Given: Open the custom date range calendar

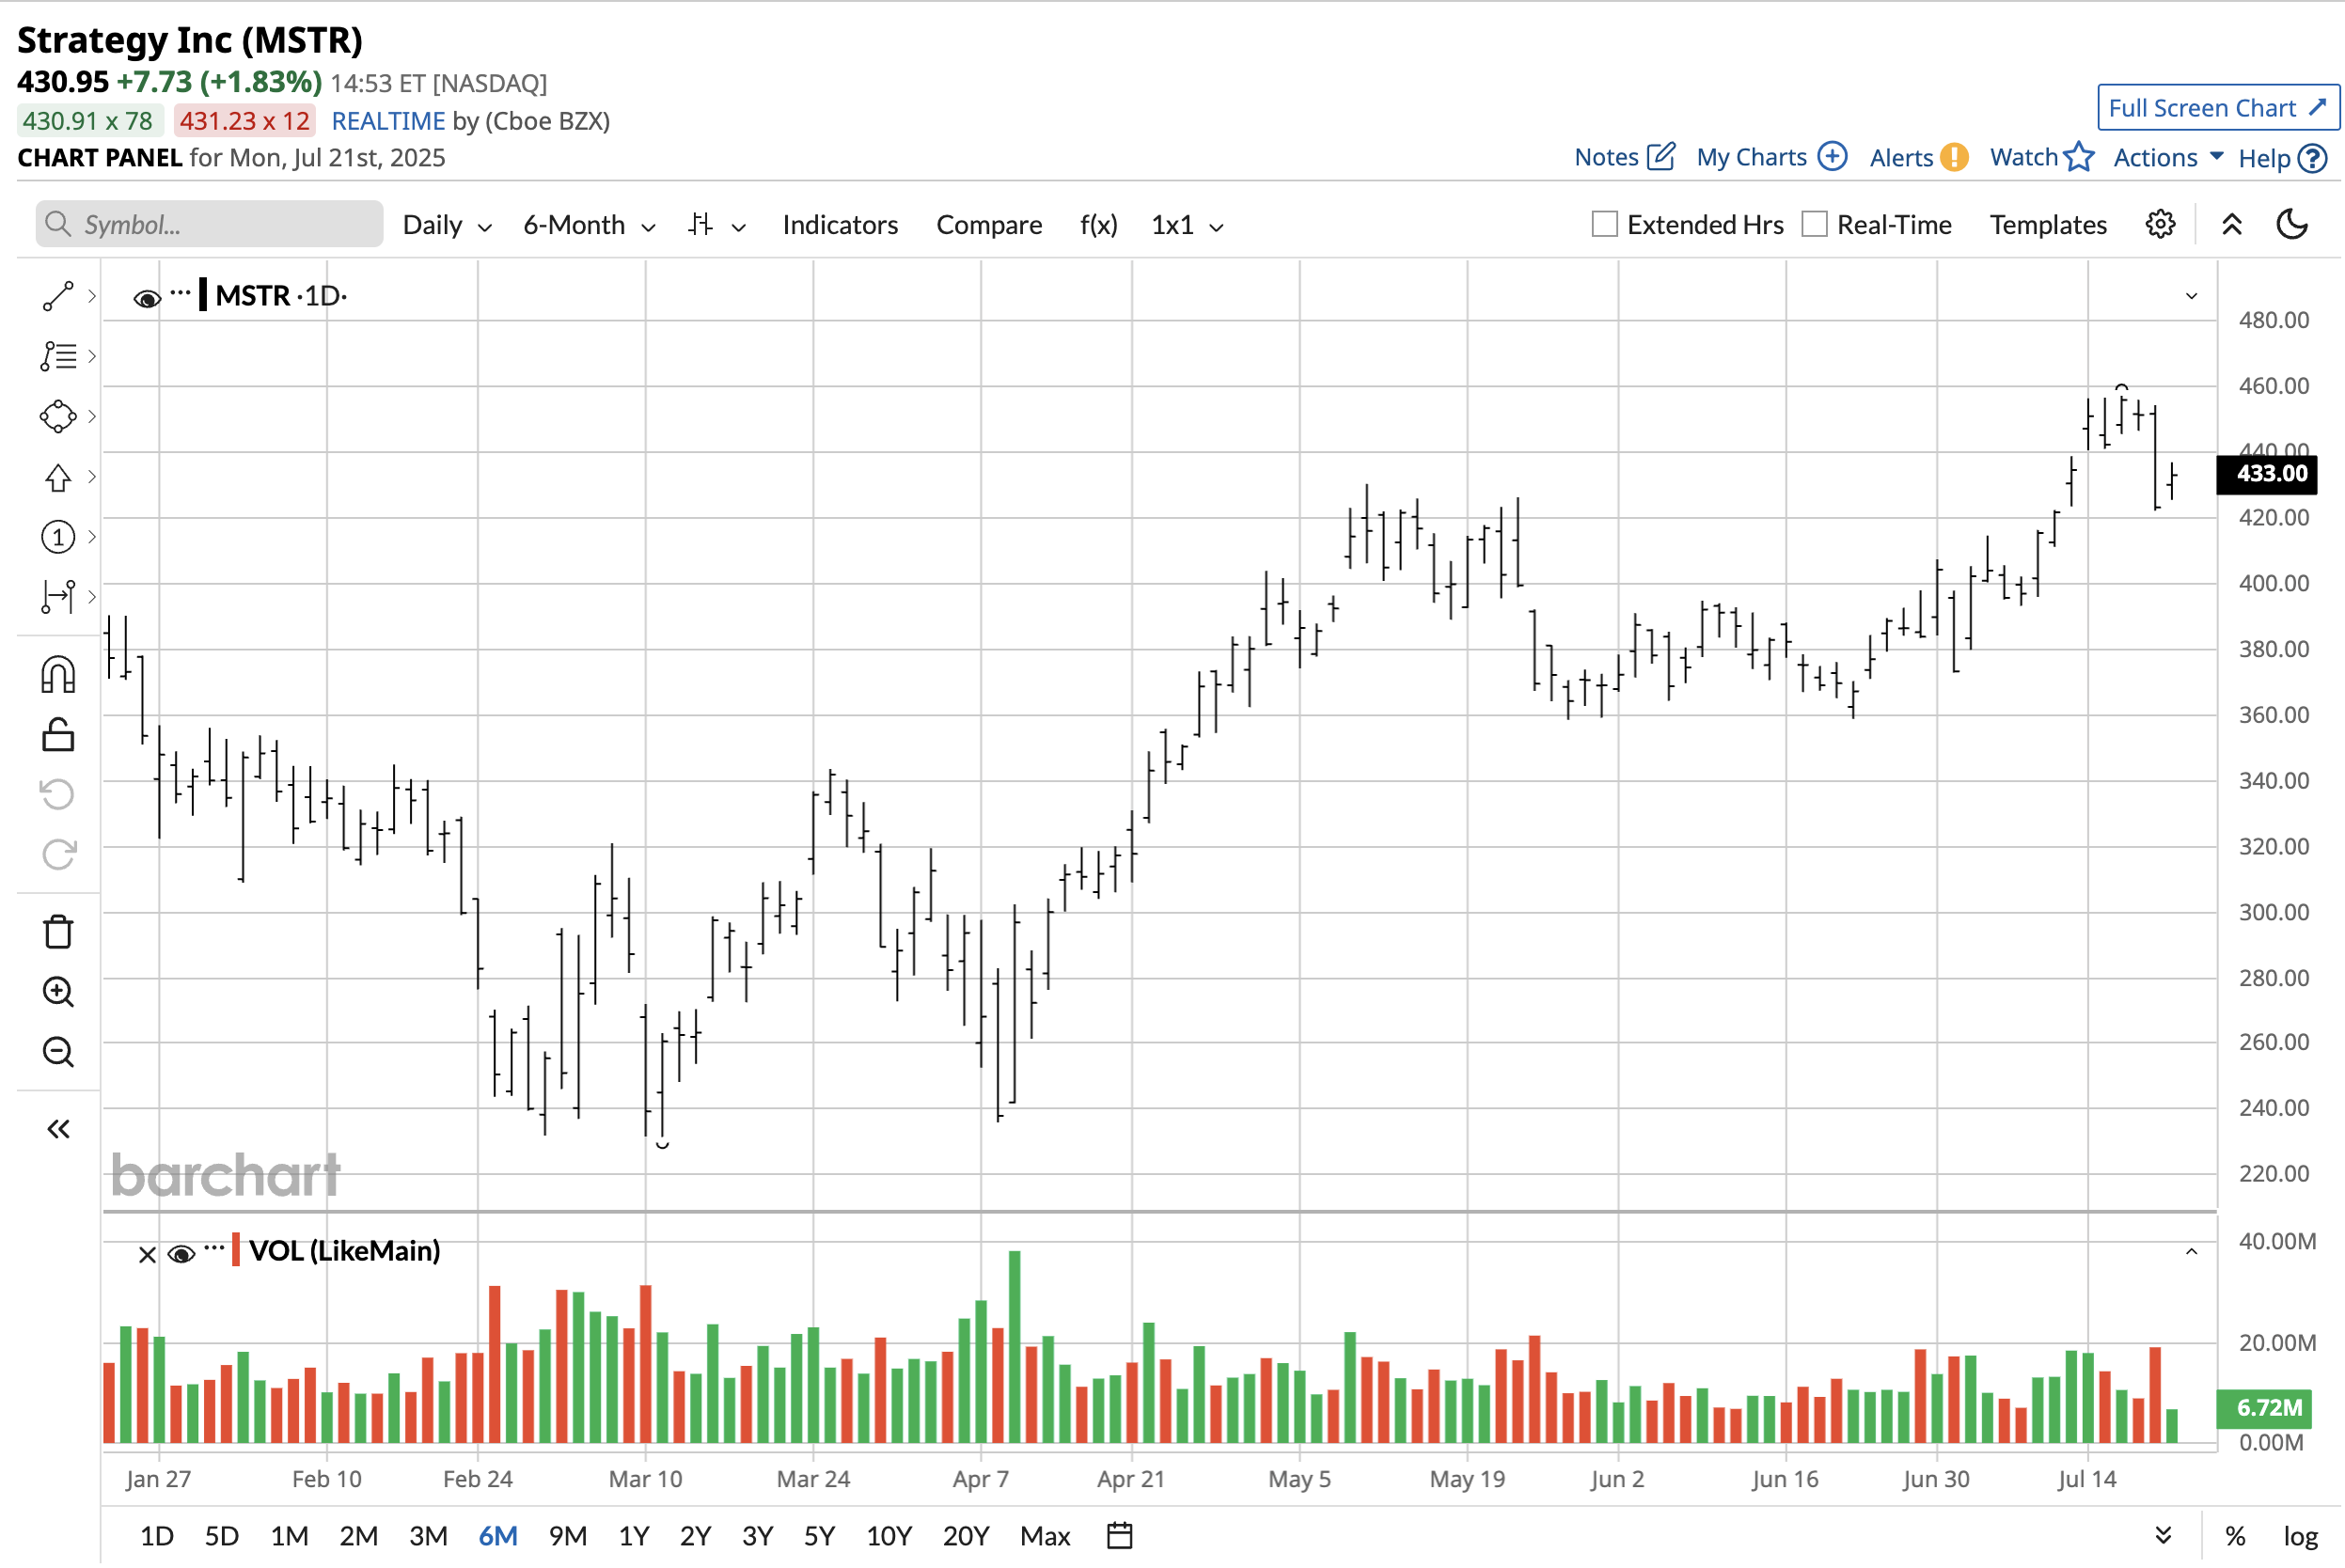Looking at the screenshot, I should (1120, 1535).
